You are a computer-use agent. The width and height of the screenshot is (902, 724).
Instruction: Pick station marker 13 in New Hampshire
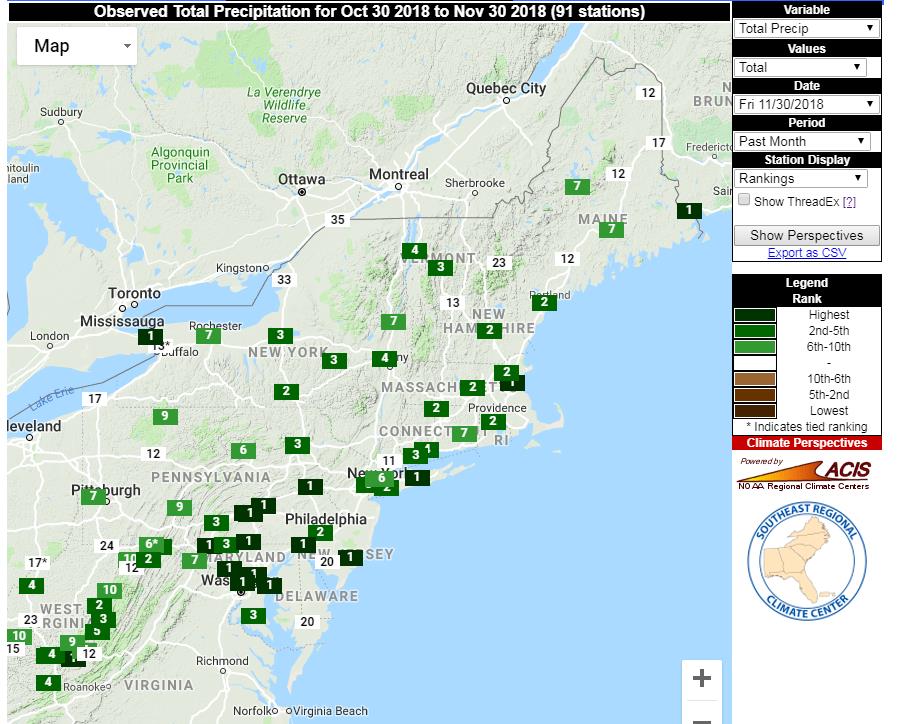pyautogui.click(x=453, y=302)
